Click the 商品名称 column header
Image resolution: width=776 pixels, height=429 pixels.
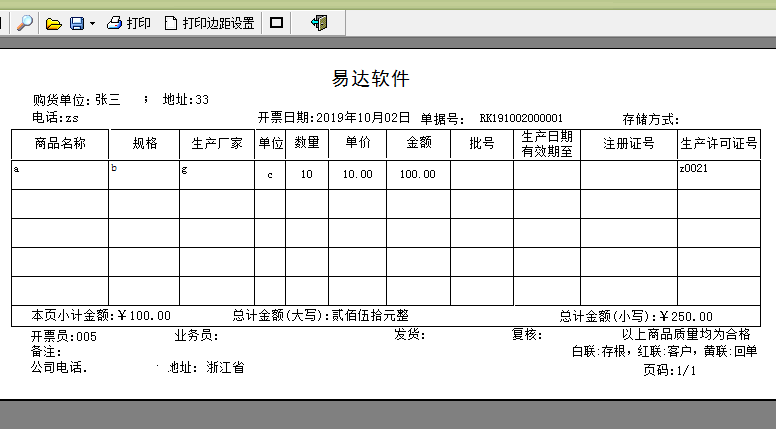click(60, 143)
